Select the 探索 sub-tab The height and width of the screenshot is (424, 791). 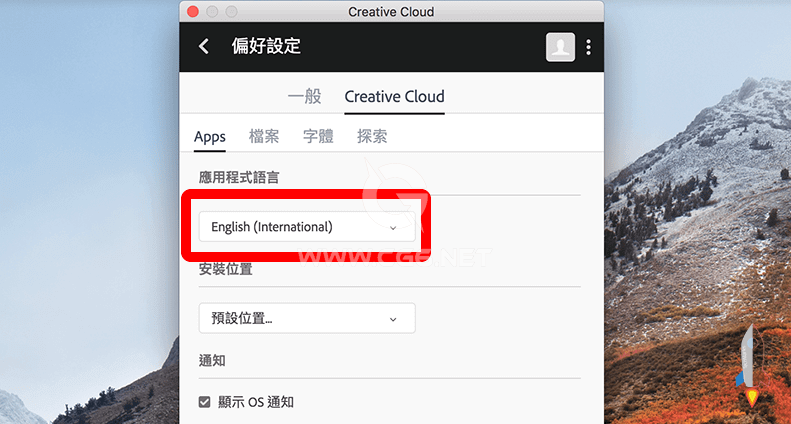point(372,136)
